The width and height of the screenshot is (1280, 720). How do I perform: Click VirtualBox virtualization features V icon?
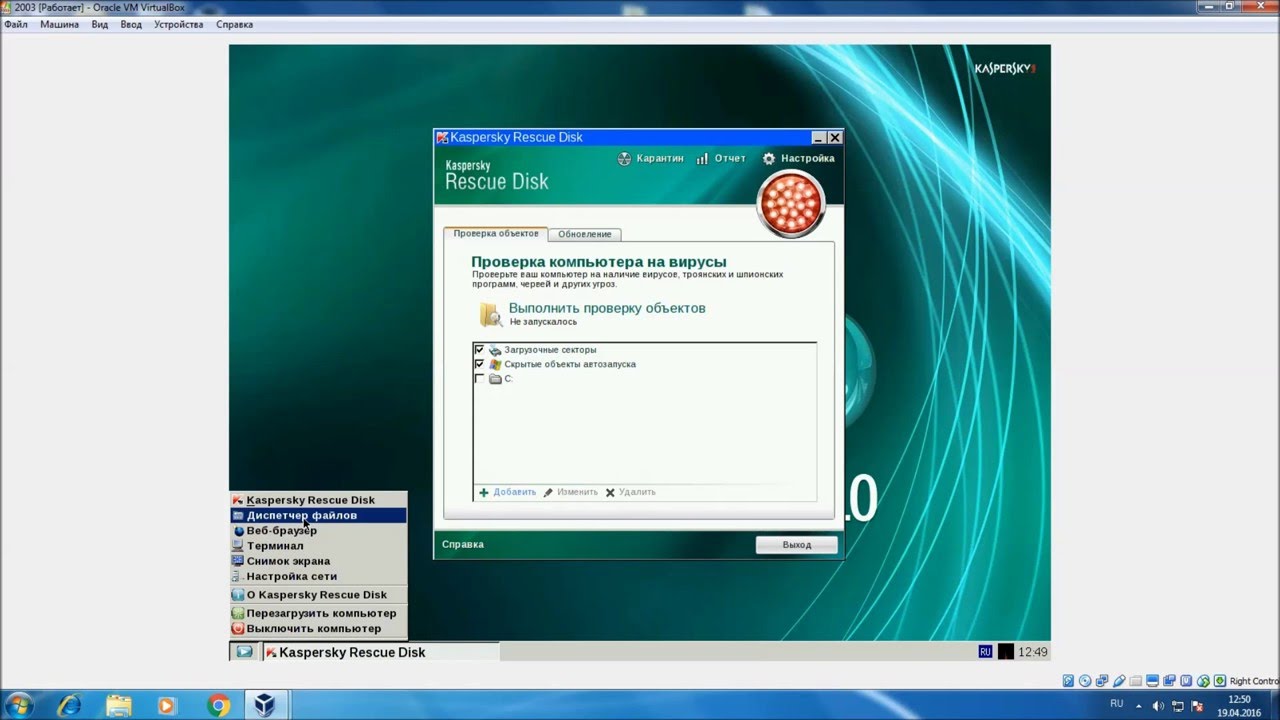tap(1186, 681)
